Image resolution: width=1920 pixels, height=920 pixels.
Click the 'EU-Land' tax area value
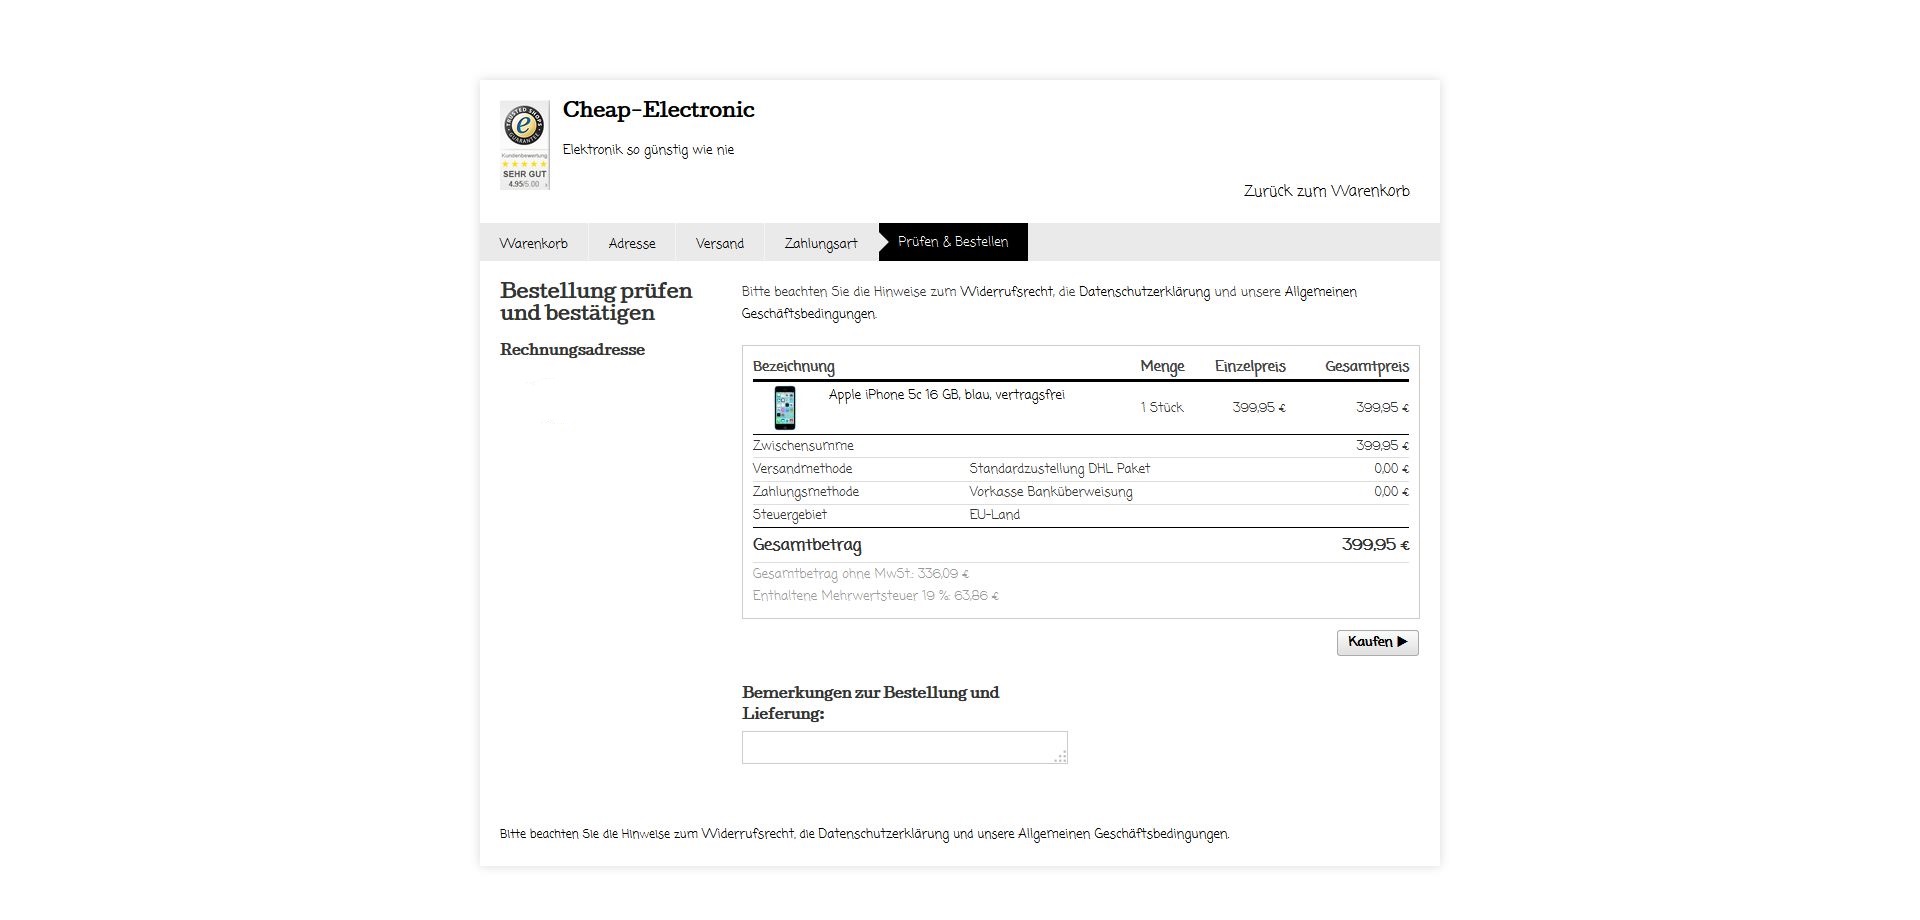coord(994,515)
